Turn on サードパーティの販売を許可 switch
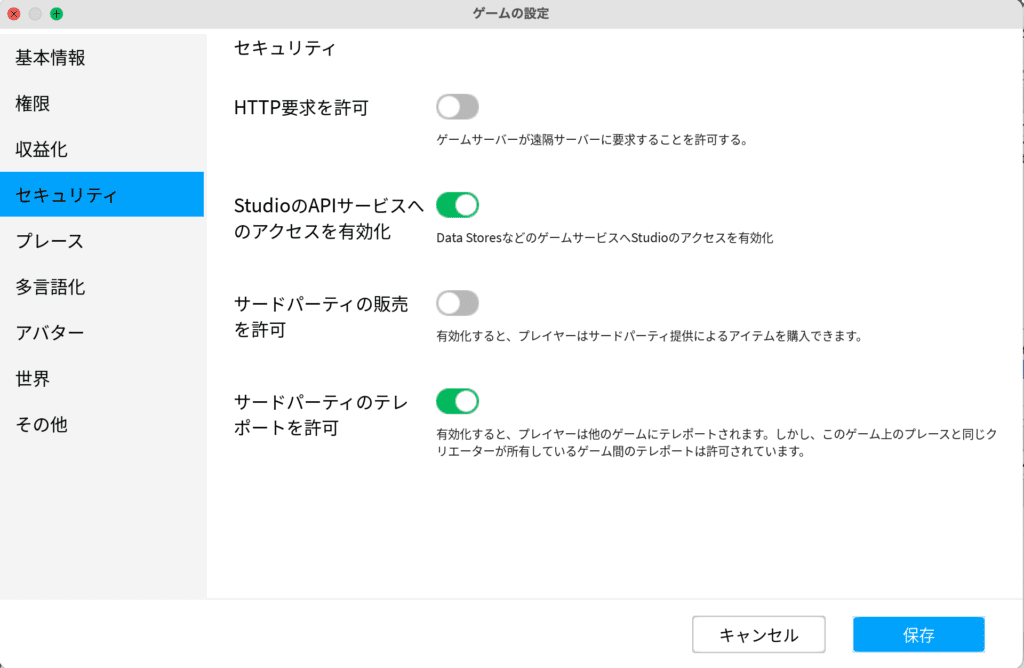 [457, 303]
